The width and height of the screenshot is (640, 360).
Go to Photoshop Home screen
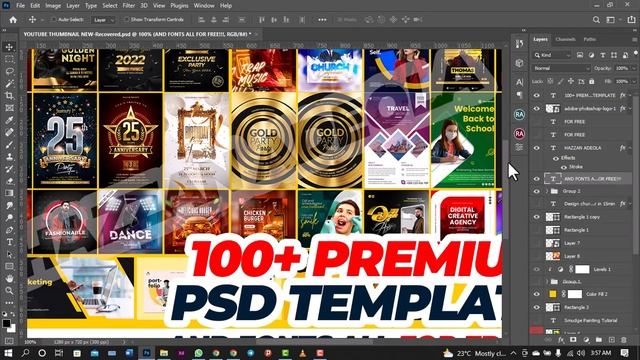tap(13, 20)
